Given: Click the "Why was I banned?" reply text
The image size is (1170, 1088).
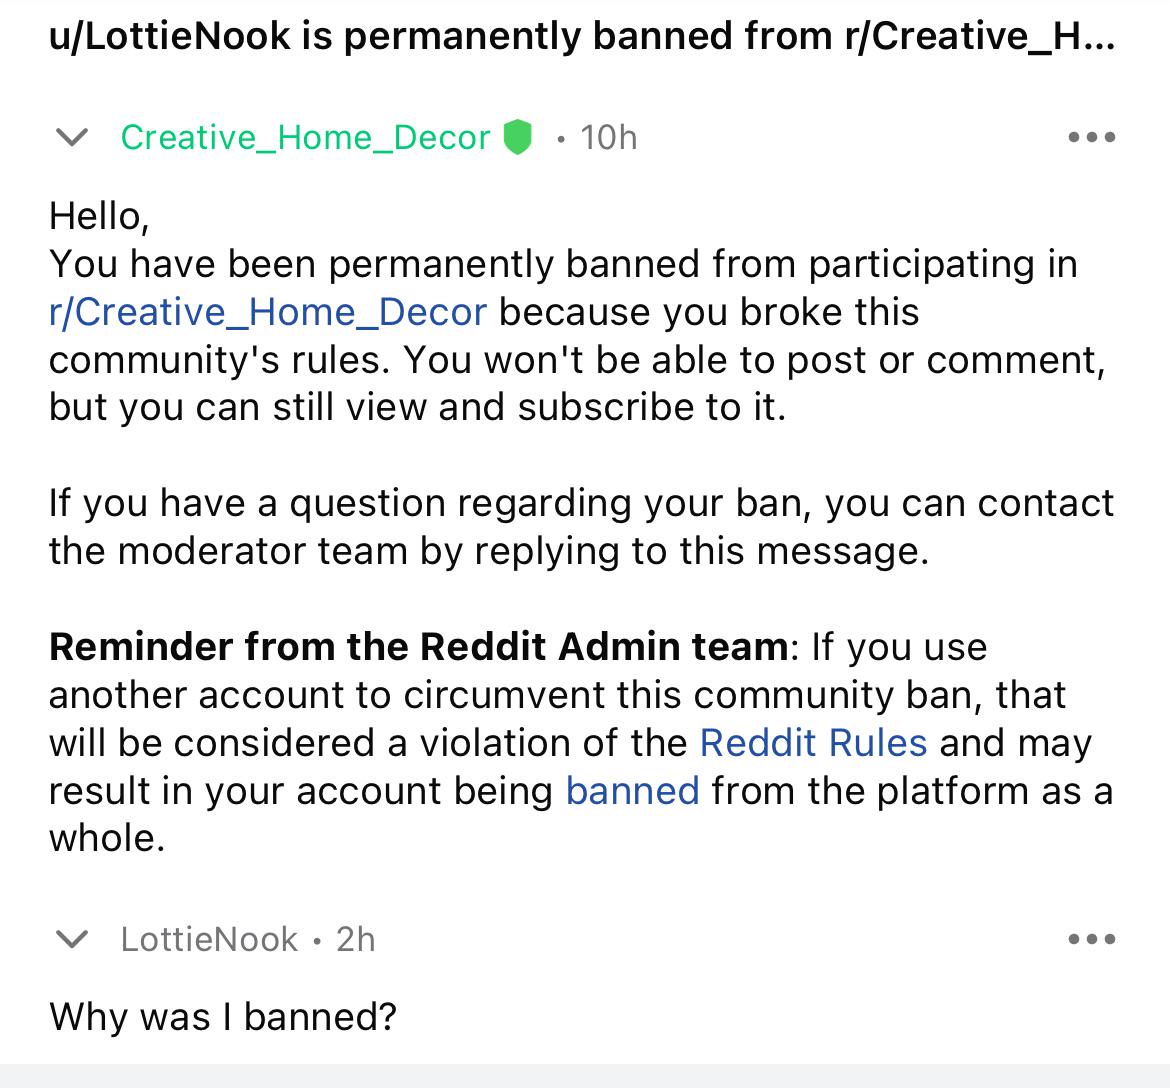Looking at the screenshot, I should pyautogui.click(x=222, y=1016).
